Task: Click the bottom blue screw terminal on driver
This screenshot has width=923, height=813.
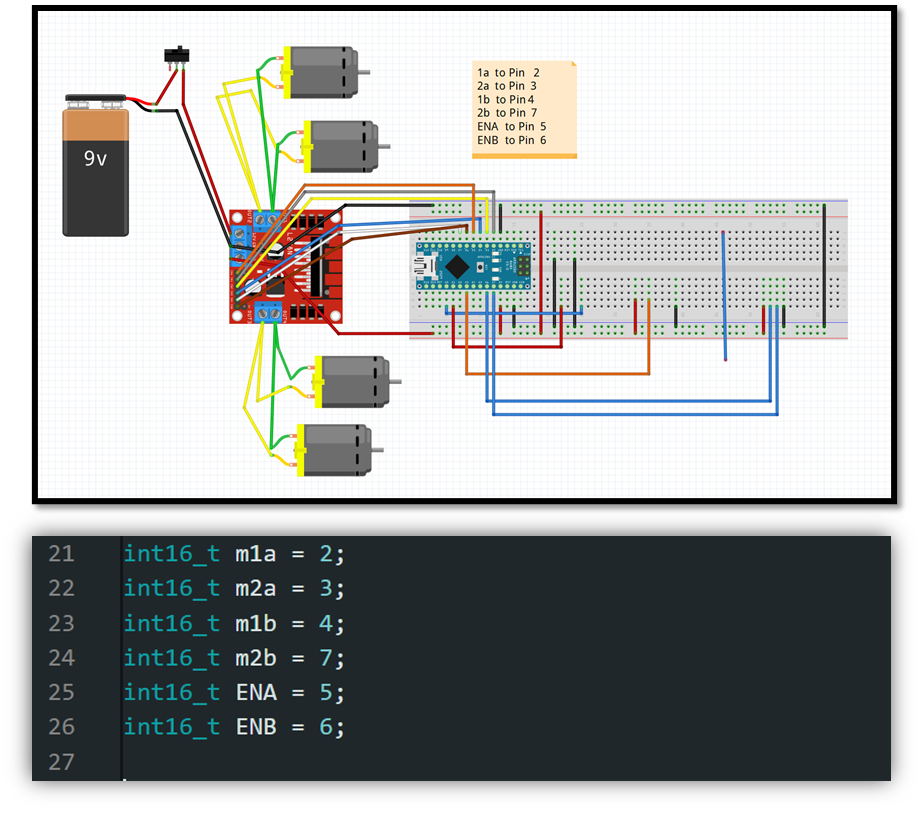Action: [x=268, y=313]
